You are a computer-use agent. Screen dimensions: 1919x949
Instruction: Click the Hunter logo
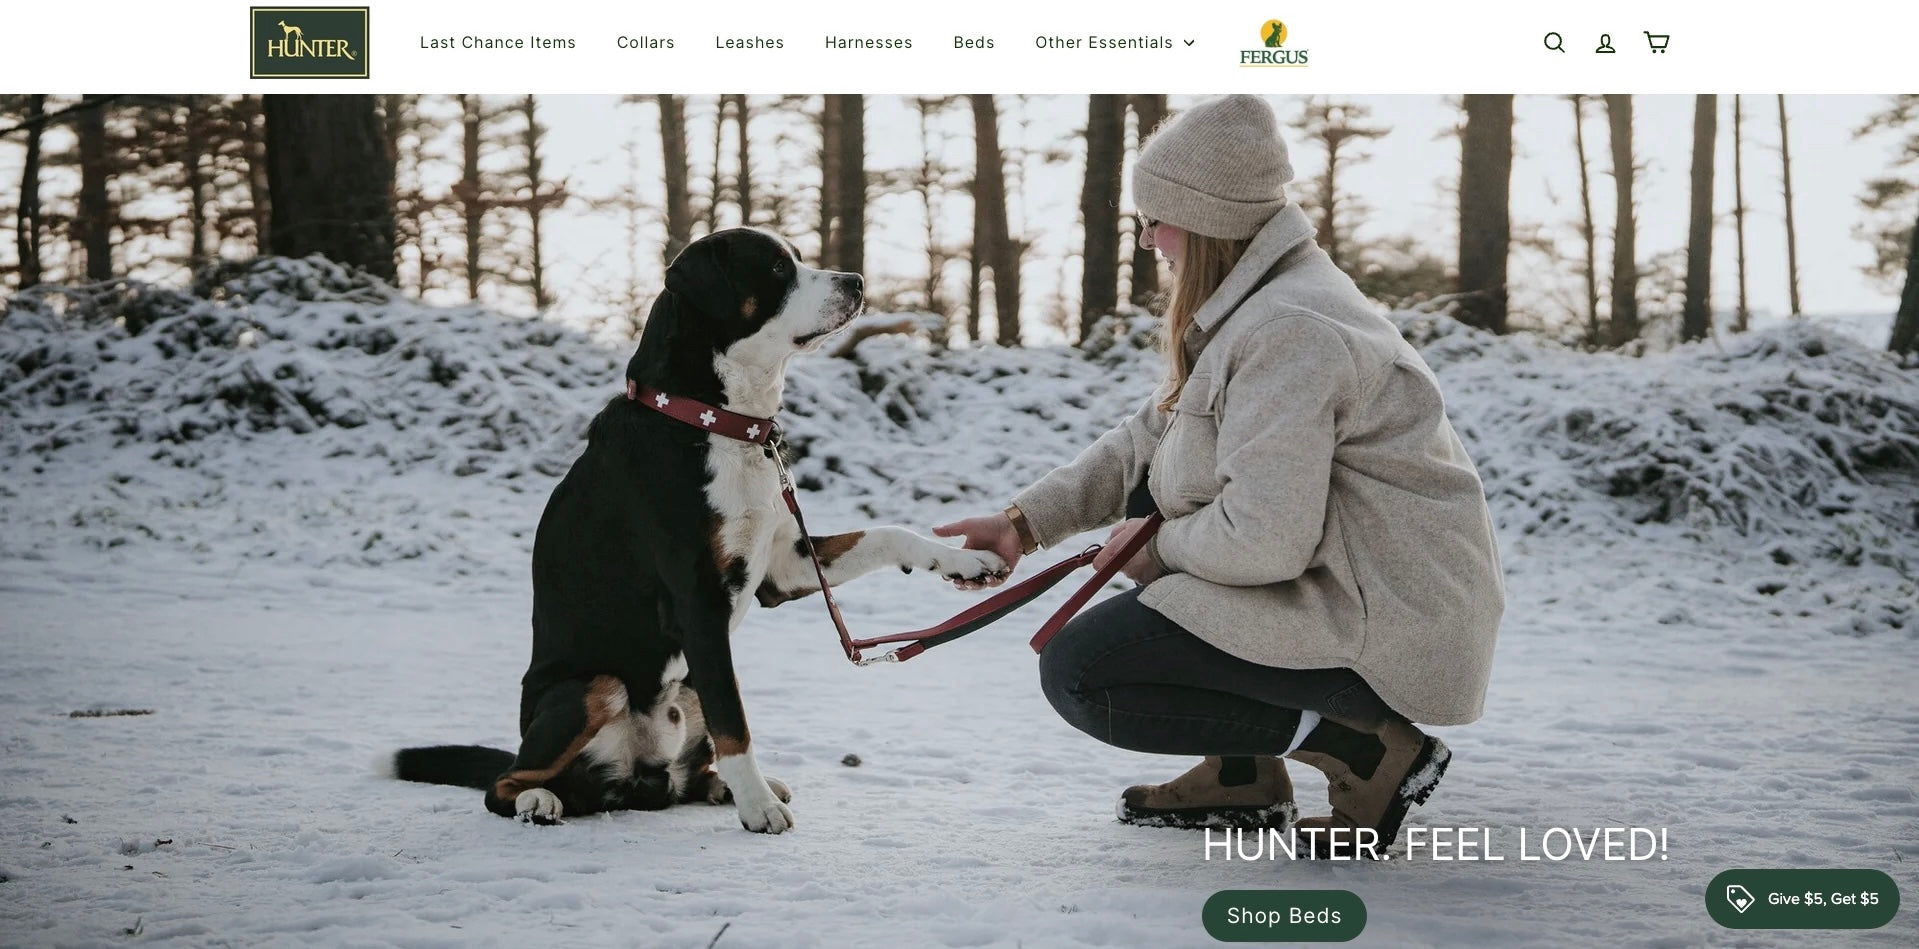[x=310, y=43]
